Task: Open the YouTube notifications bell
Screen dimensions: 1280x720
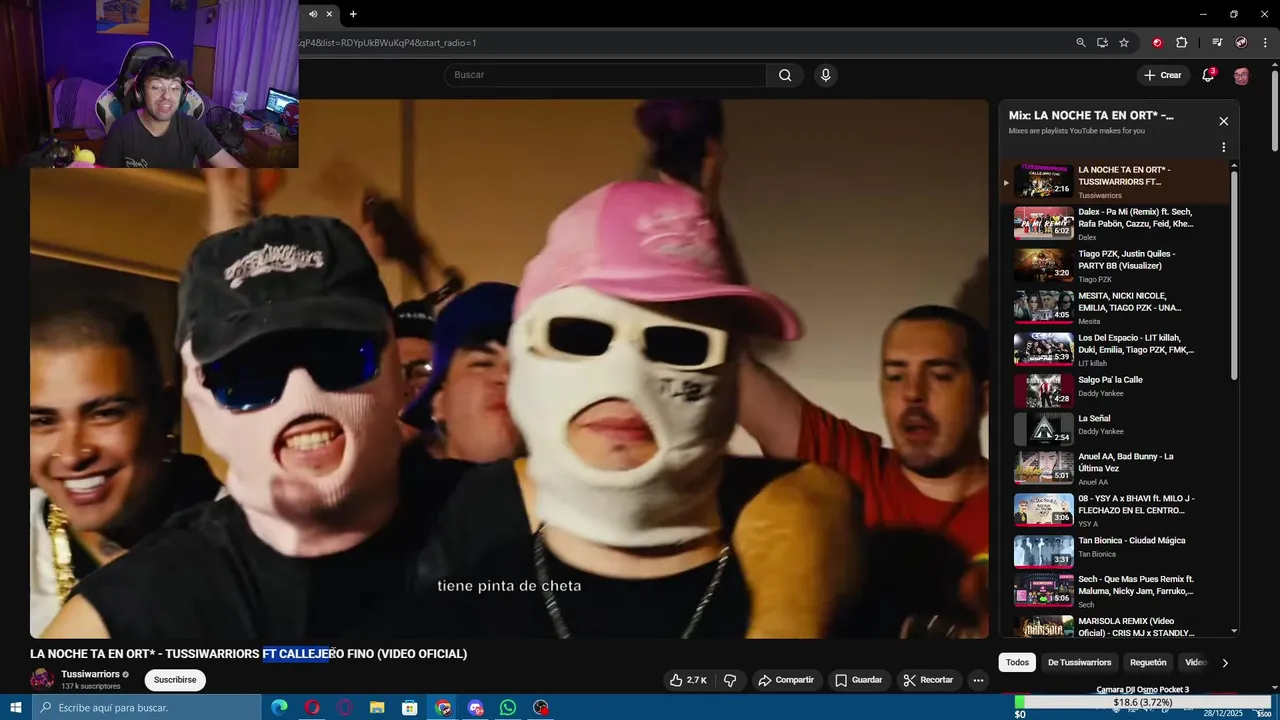Action: 1208,75
